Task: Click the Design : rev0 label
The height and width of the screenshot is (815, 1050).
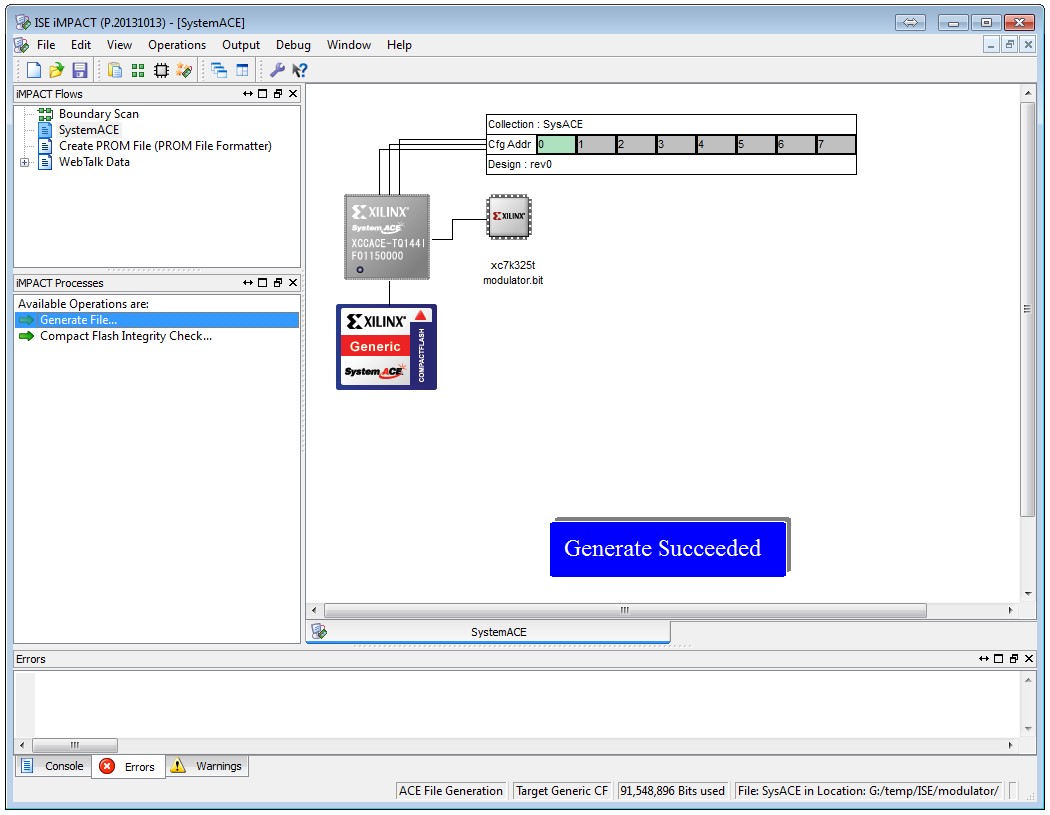Action: [520, 165]
